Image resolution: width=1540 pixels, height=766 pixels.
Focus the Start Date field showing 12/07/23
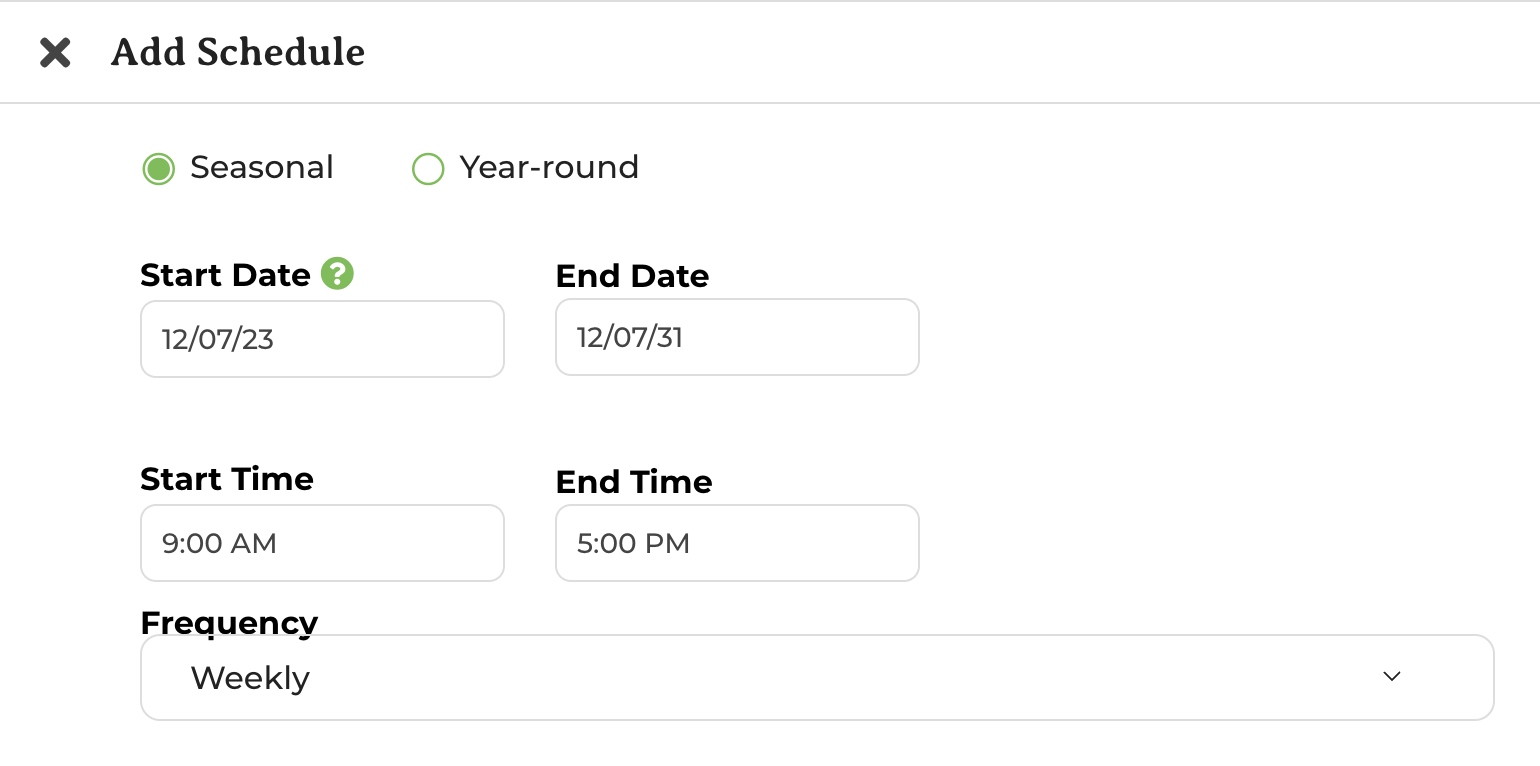coord(322,339)
